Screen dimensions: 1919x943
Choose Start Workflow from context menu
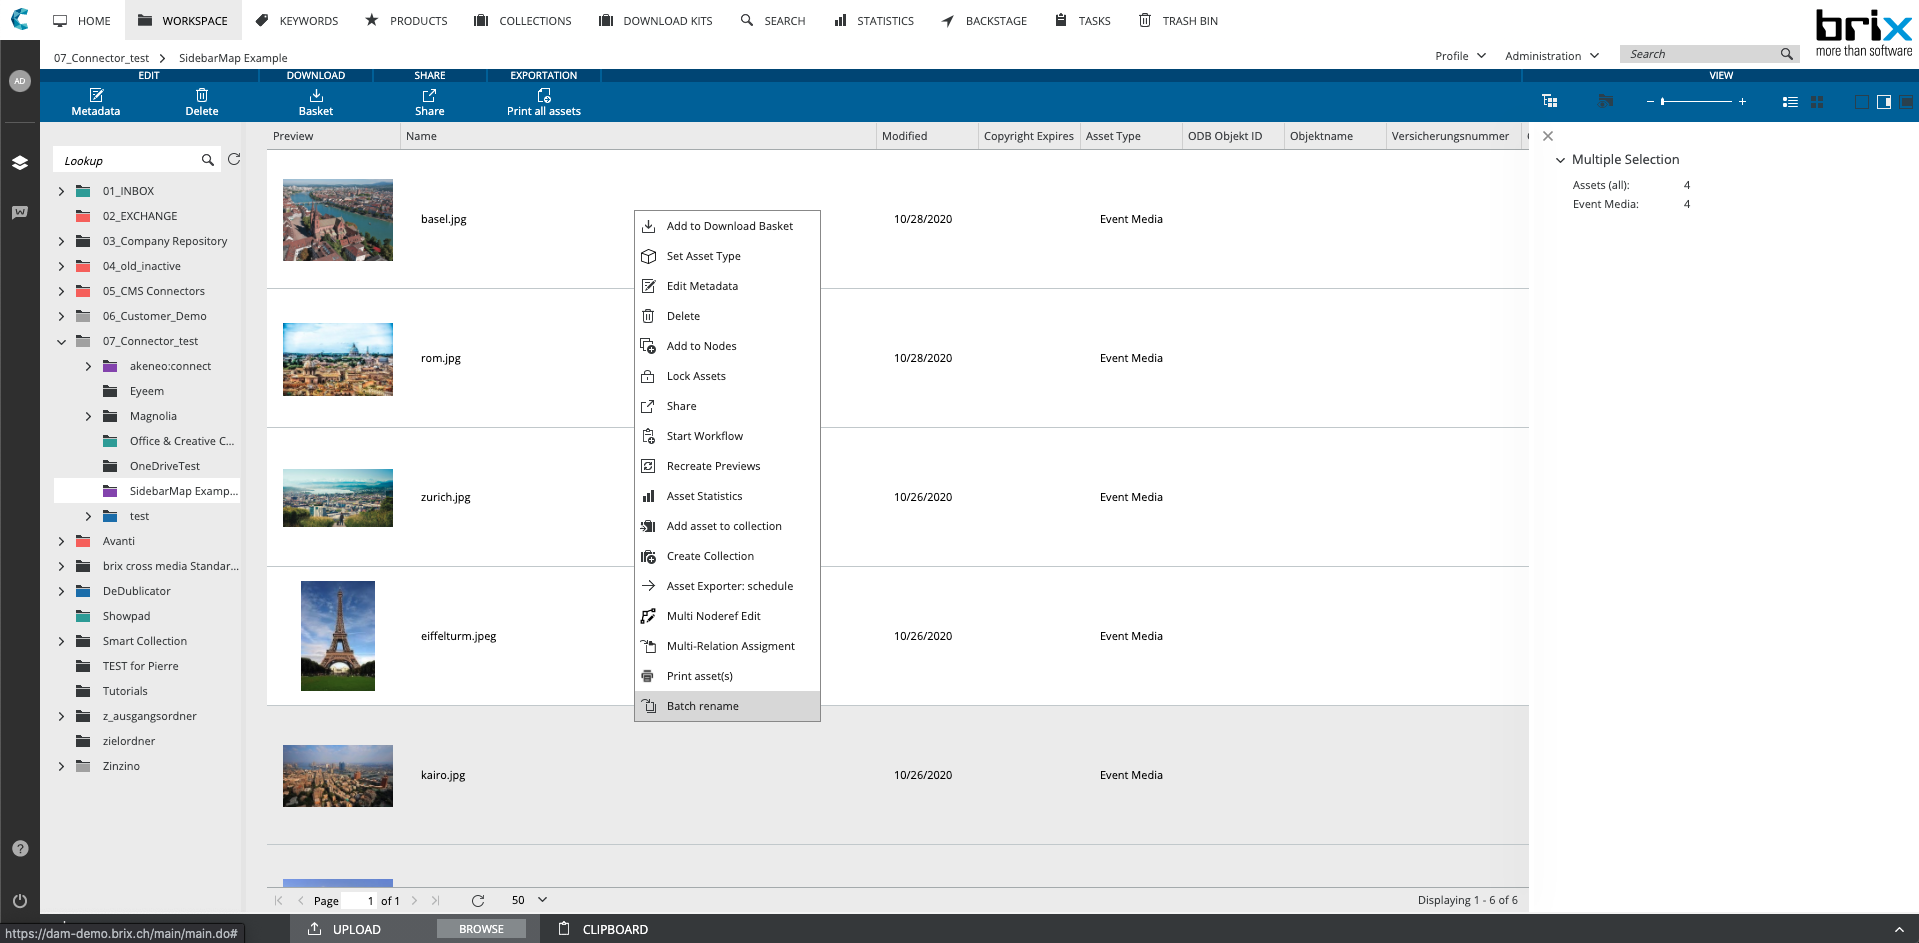pos(727,436)
